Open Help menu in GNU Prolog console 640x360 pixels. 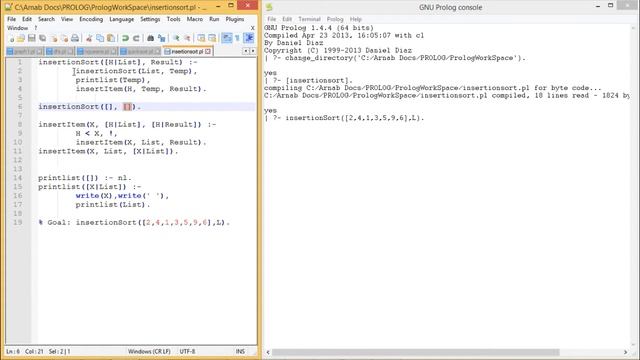click(356, 19)
